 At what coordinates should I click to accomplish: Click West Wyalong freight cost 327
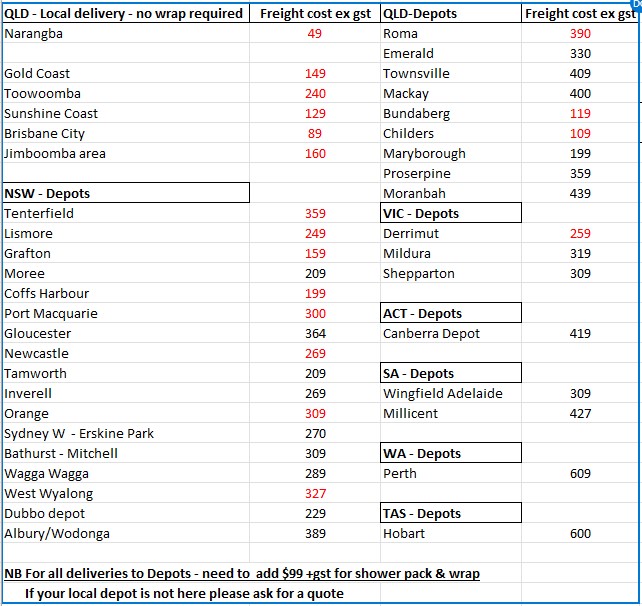(x=315, y=494)
